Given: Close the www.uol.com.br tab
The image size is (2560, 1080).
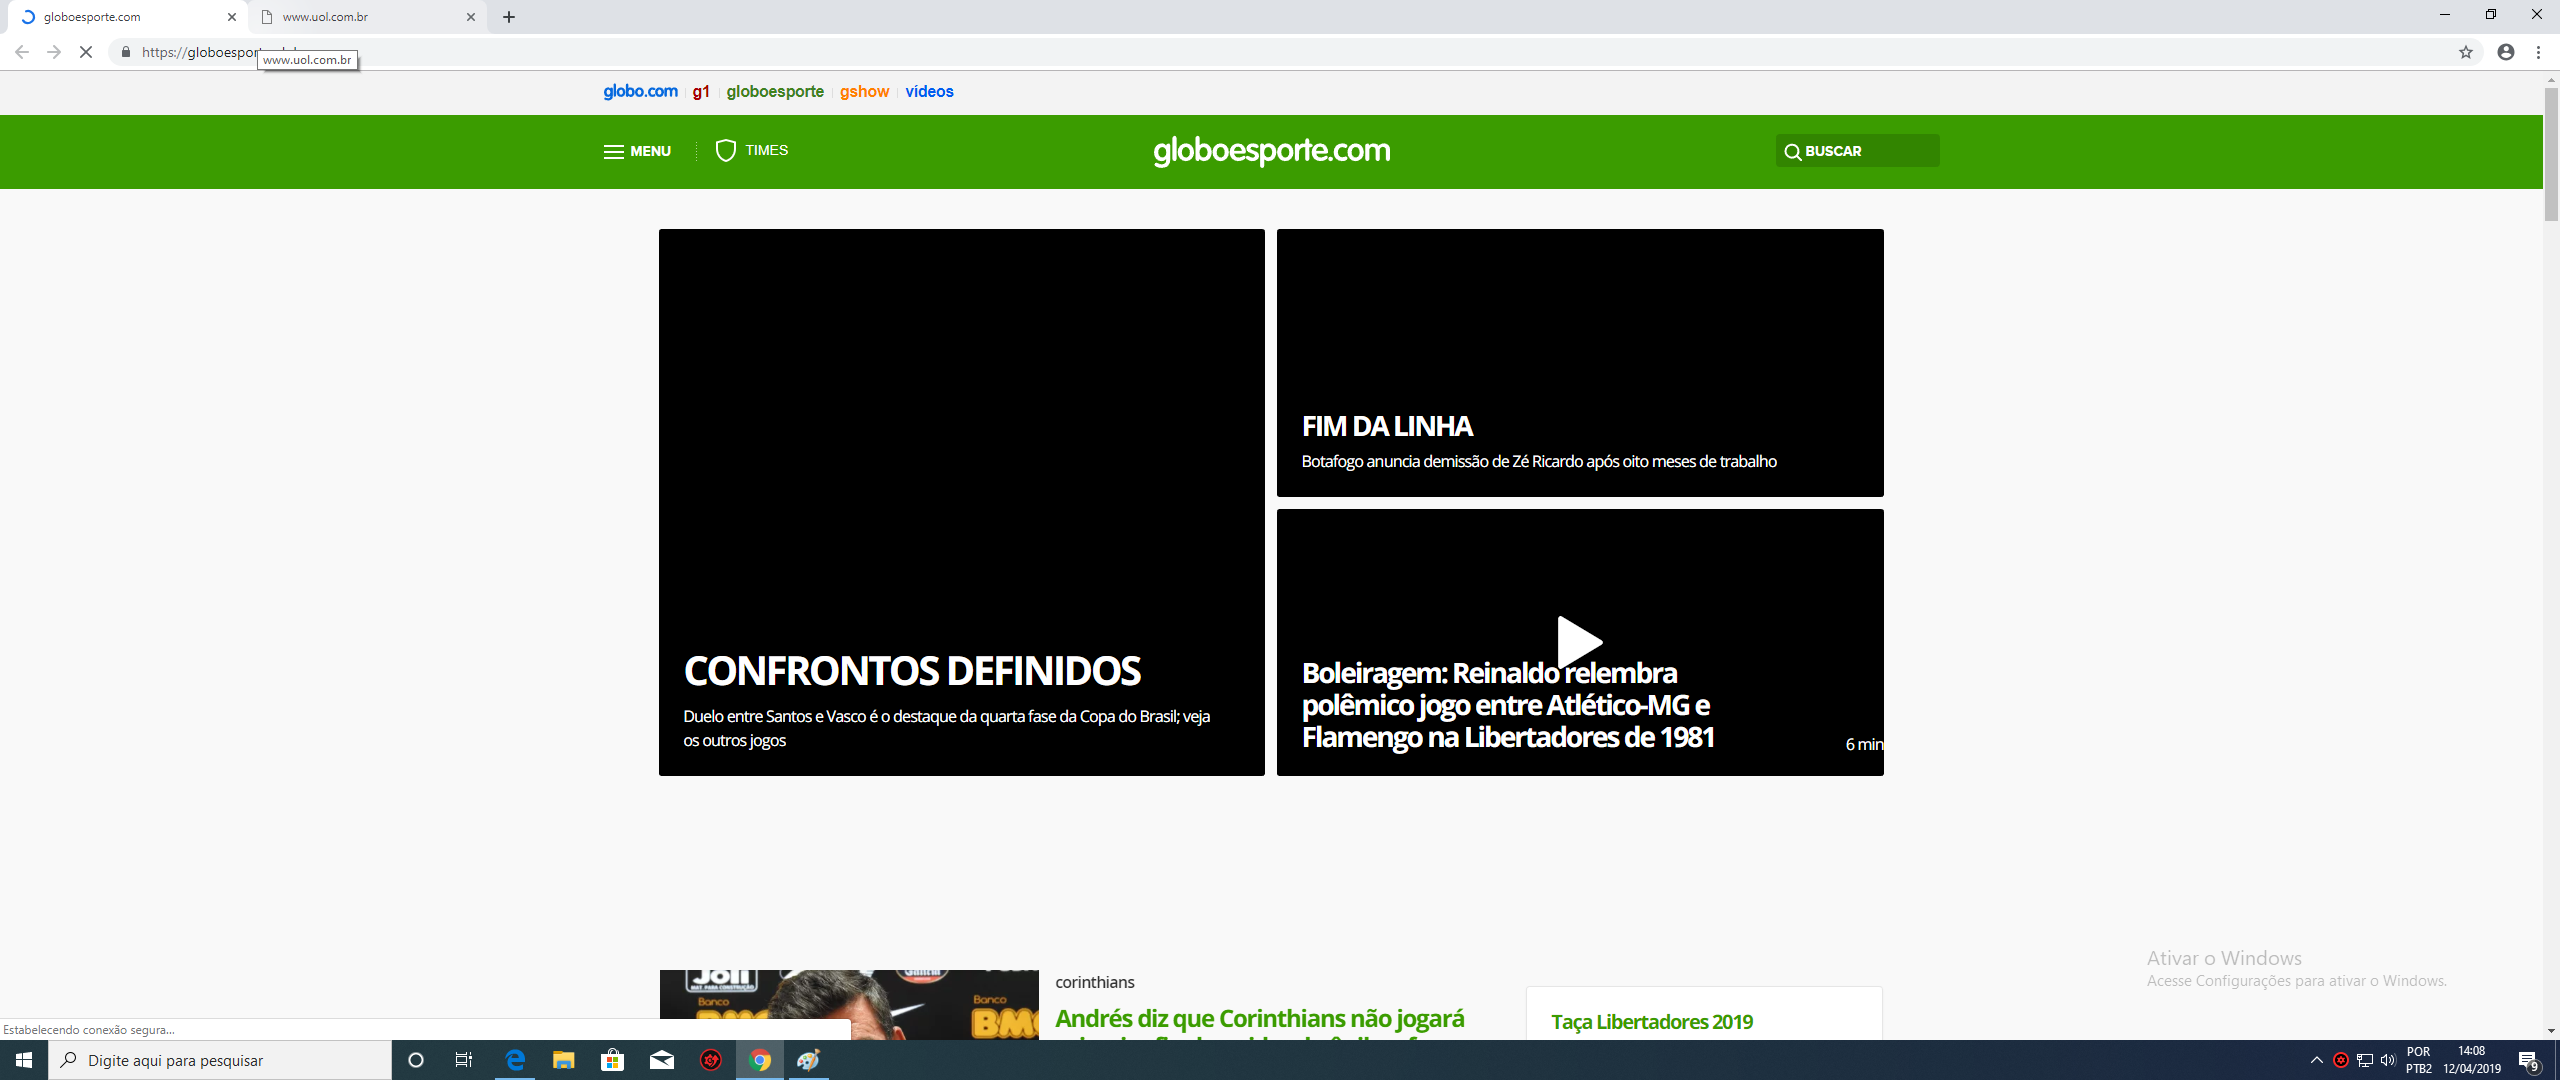Looking at the screenshot, I should [x=471, y=17].
